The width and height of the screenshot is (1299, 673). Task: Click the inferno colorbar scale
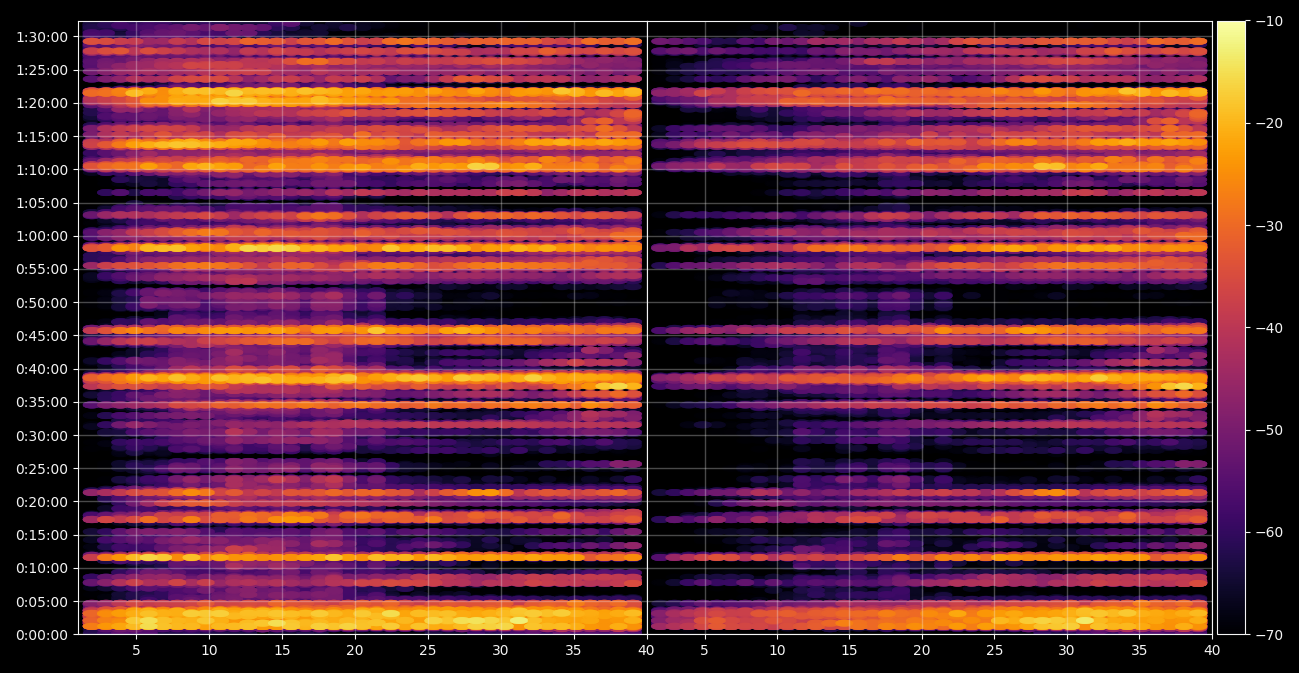coord(1231,328)
